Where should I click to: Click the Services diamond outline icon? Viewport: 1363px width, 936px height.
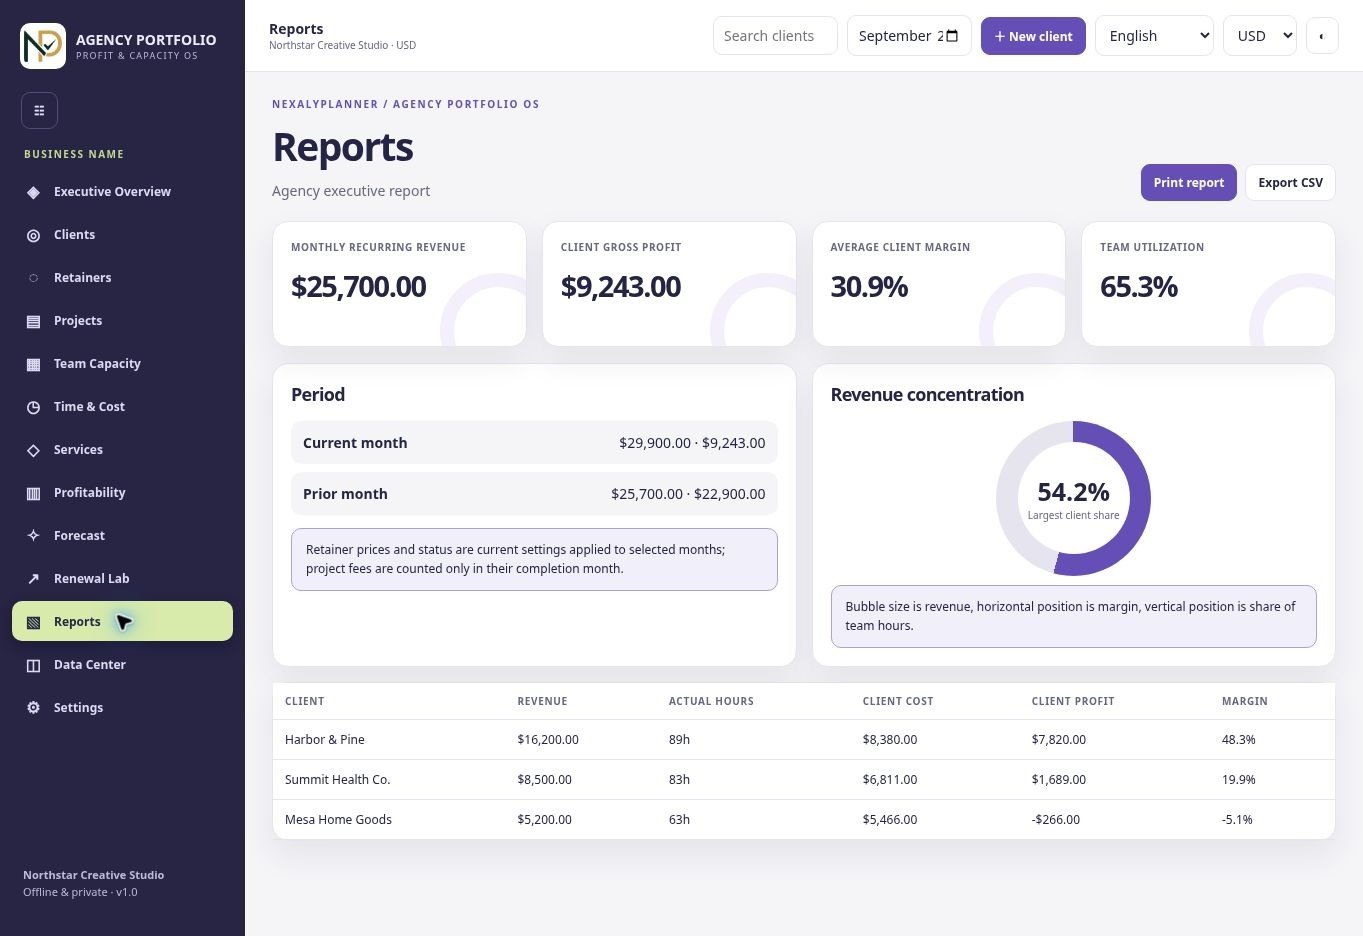(x=33, y=450)
